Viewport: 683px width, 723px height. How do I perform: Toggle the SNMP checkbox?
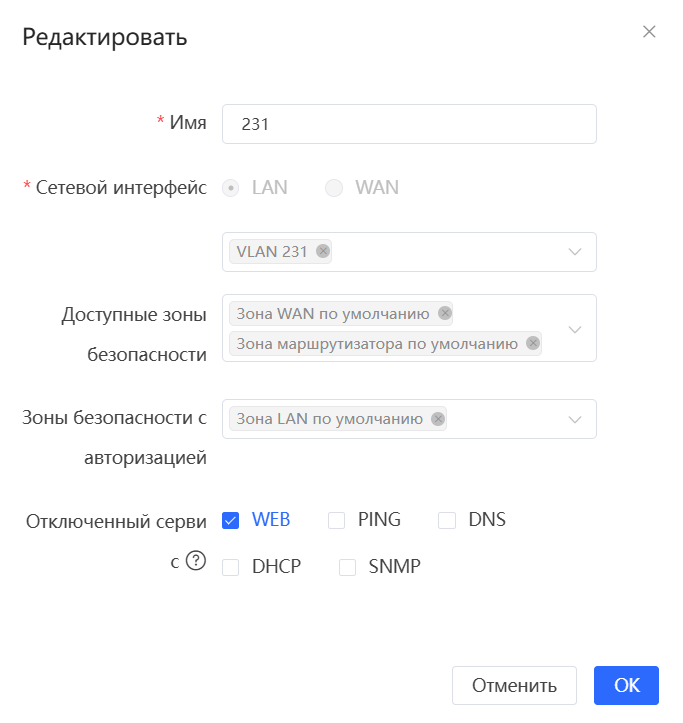pos(347,567)
